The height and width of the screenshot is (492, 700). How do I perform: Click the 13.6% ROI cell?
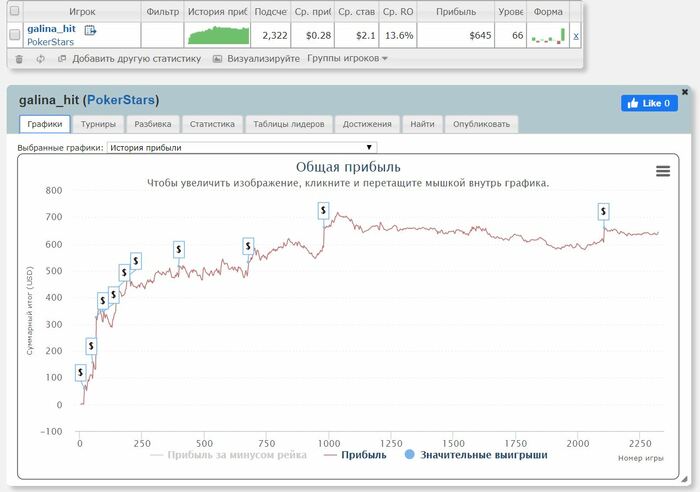pos(398,35)
